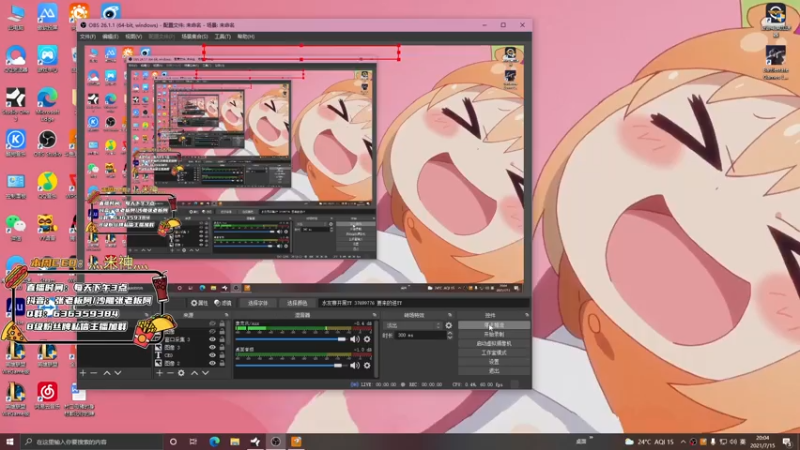Click first mixer channel volume slider
Image resolution: width=800 pixels, height=450 pixels.
coord(291,339)
